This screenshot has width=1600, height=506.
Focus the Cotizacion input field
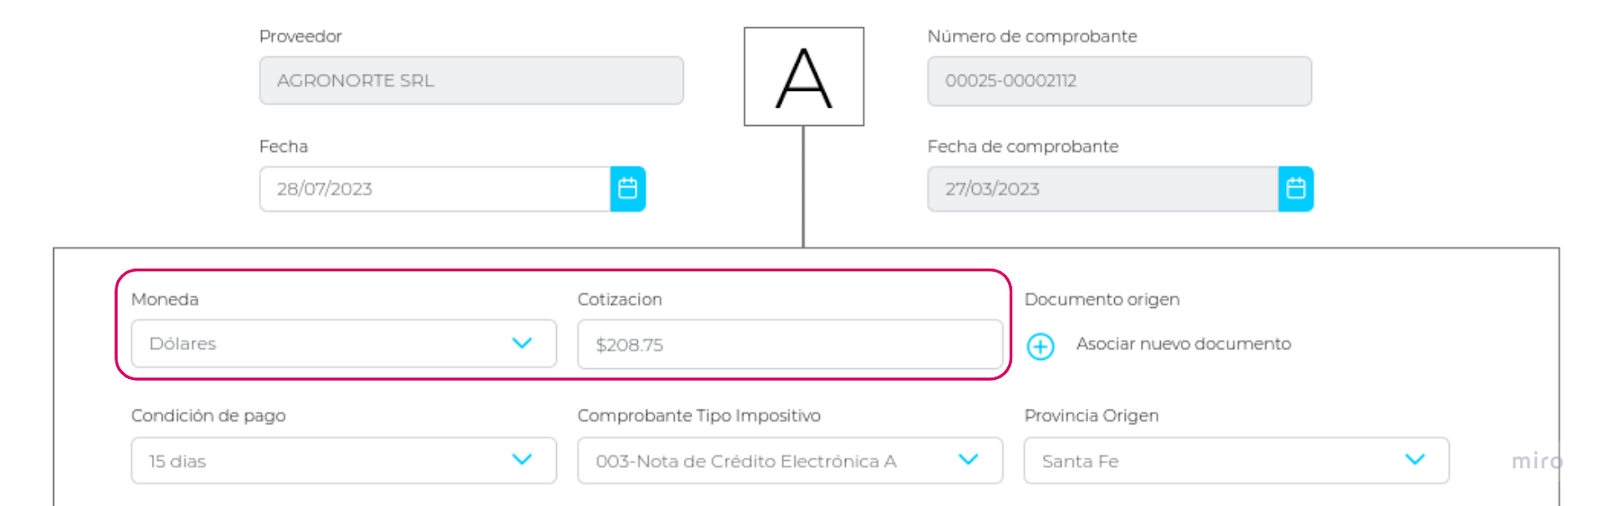pos(789,345)
